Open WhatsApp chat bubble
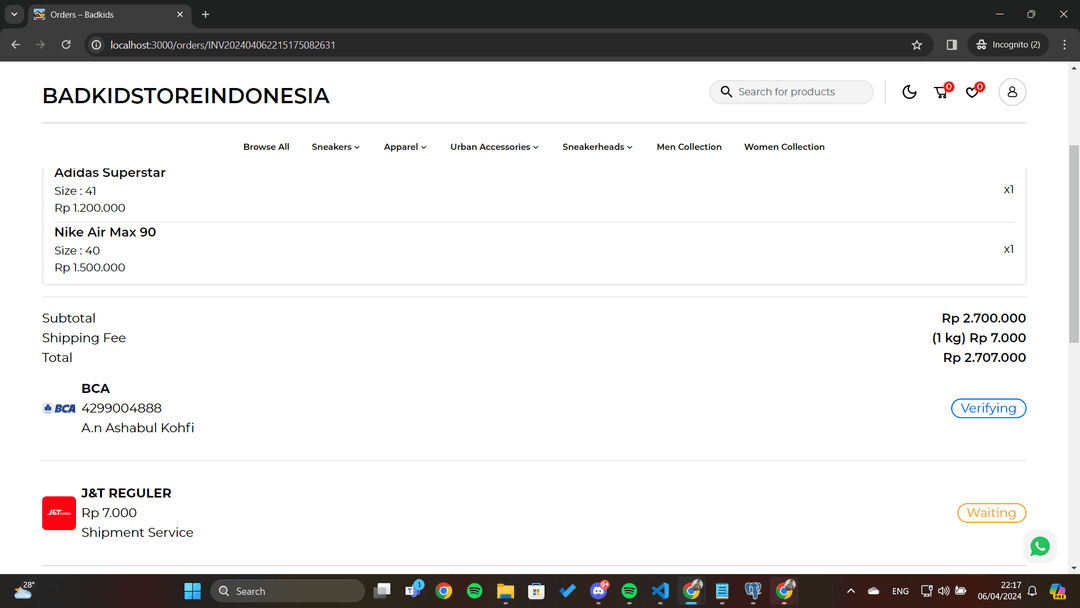This screenshot has width=1080, height=608. coord(1039,546)
